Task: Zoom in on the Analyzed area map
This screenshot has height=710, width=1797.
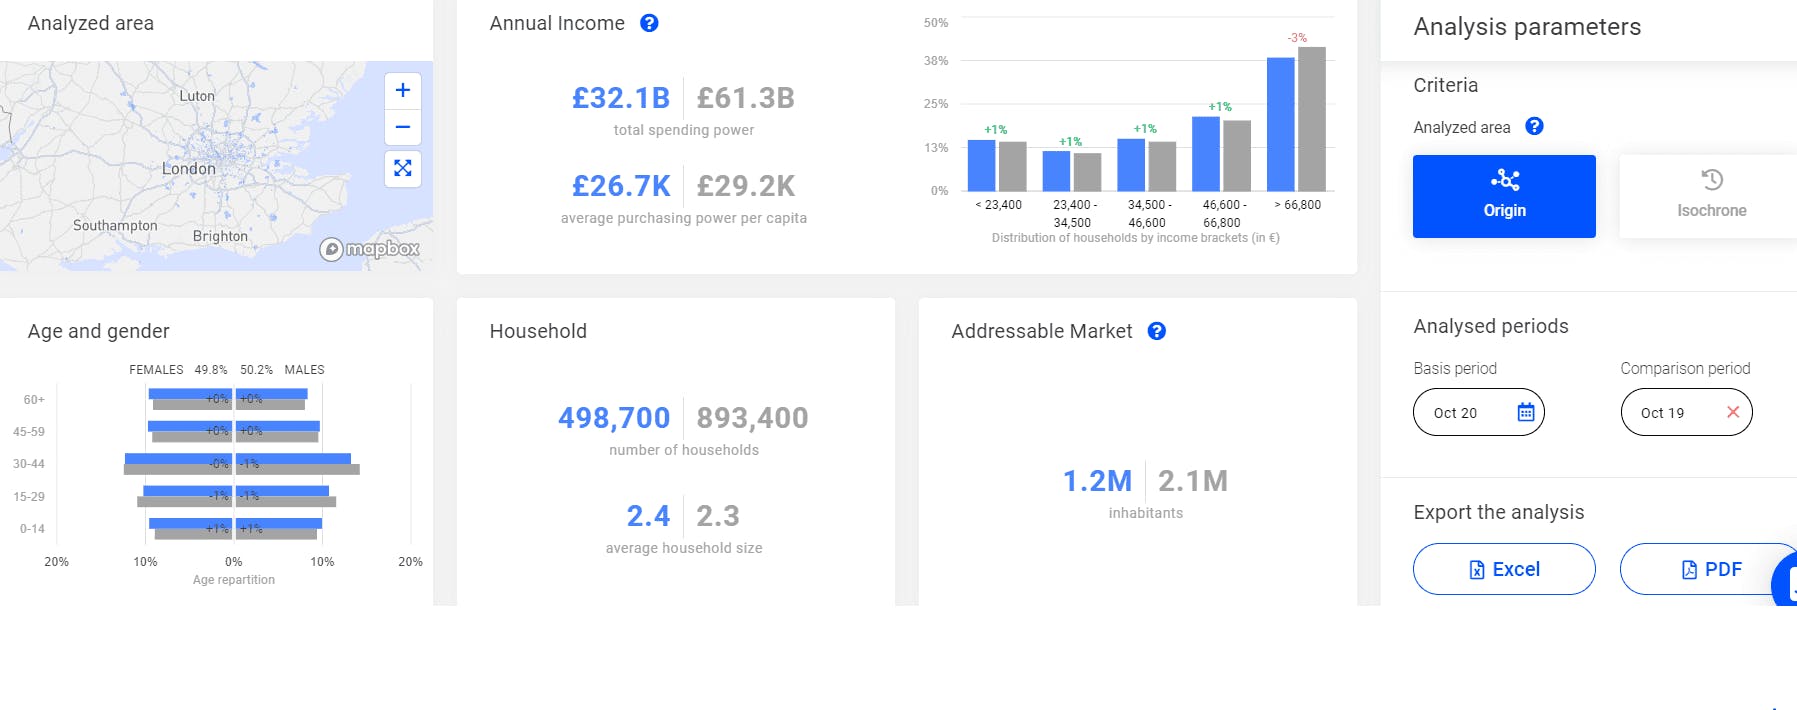Action: pyautogui.click(x=402, y=90)
